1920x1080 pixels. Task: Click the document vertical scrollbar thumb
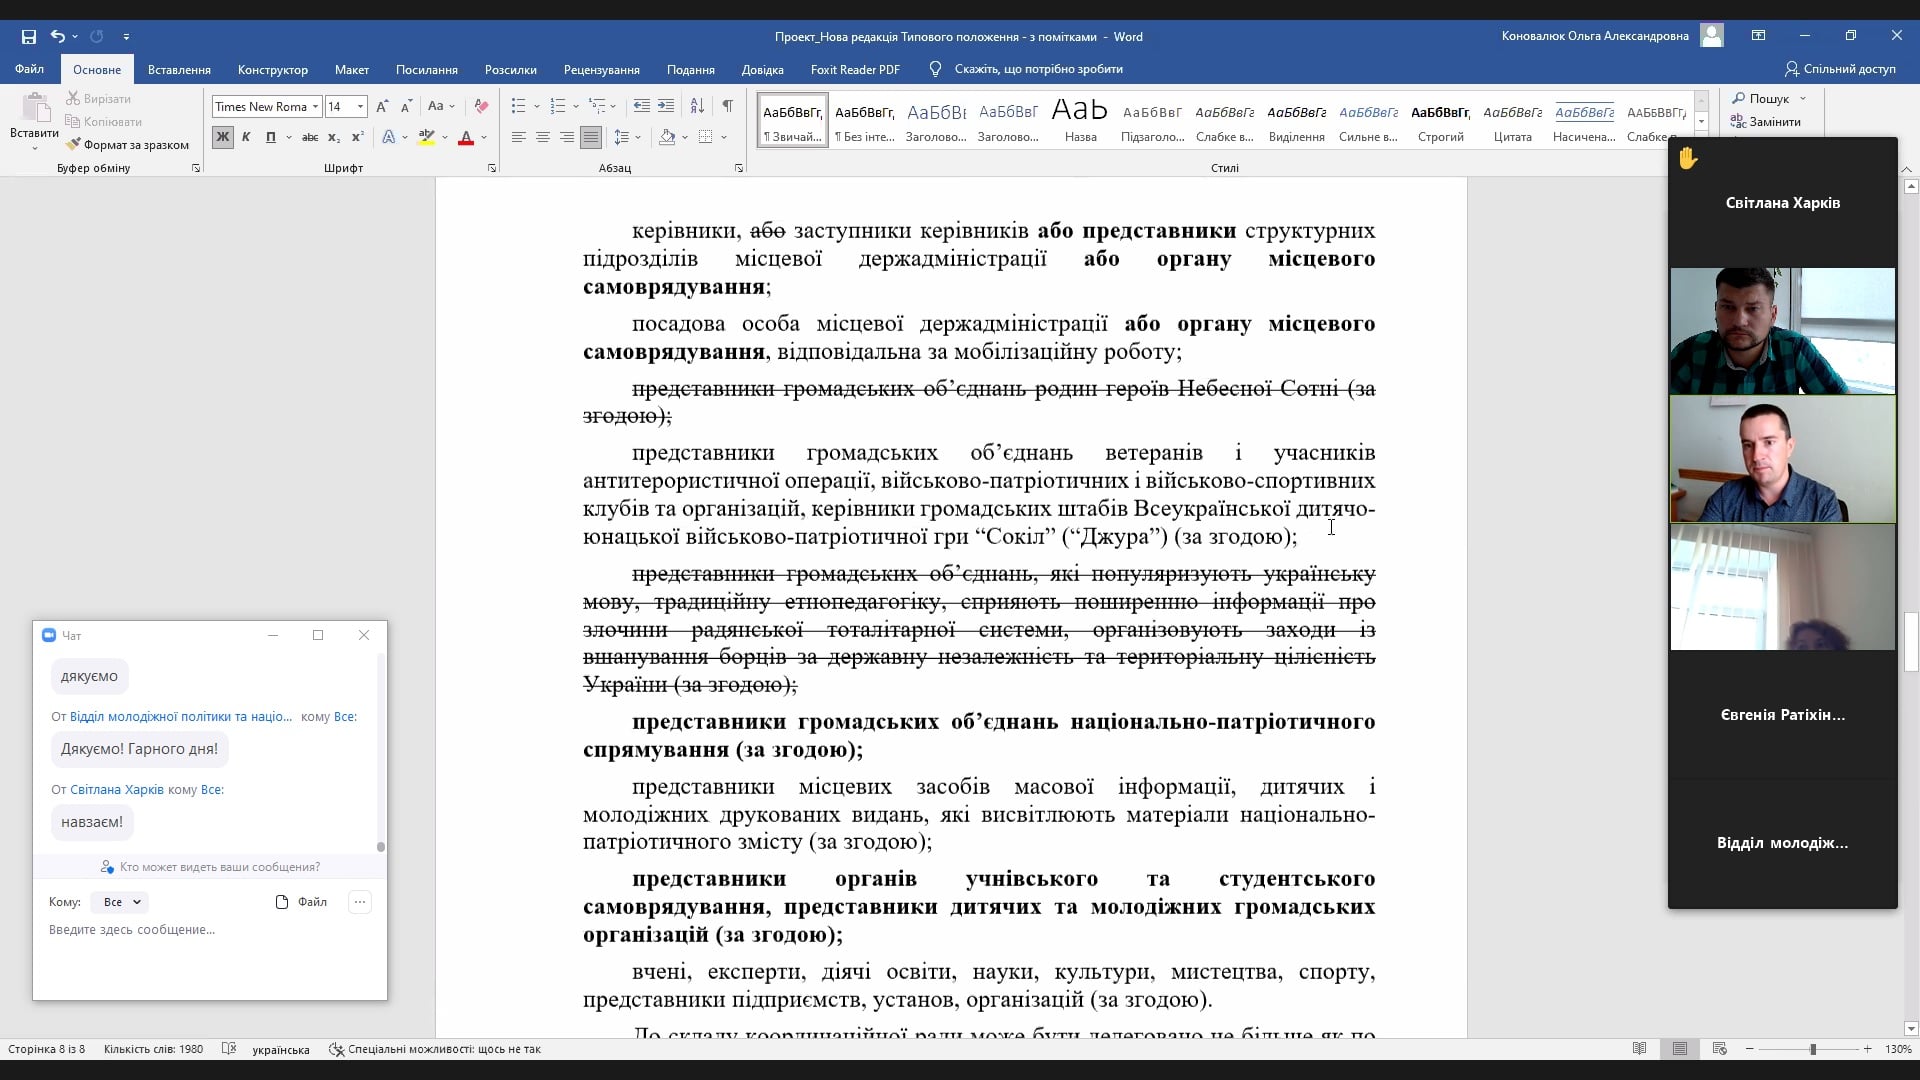1911,642
